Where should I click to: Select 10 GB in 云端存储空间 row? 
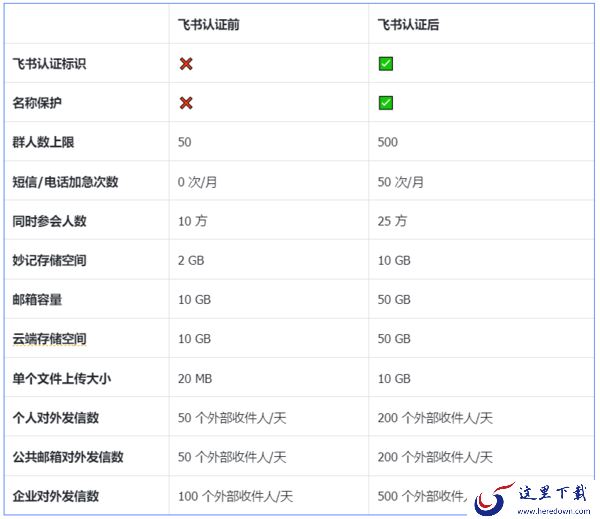coord(194,339)
